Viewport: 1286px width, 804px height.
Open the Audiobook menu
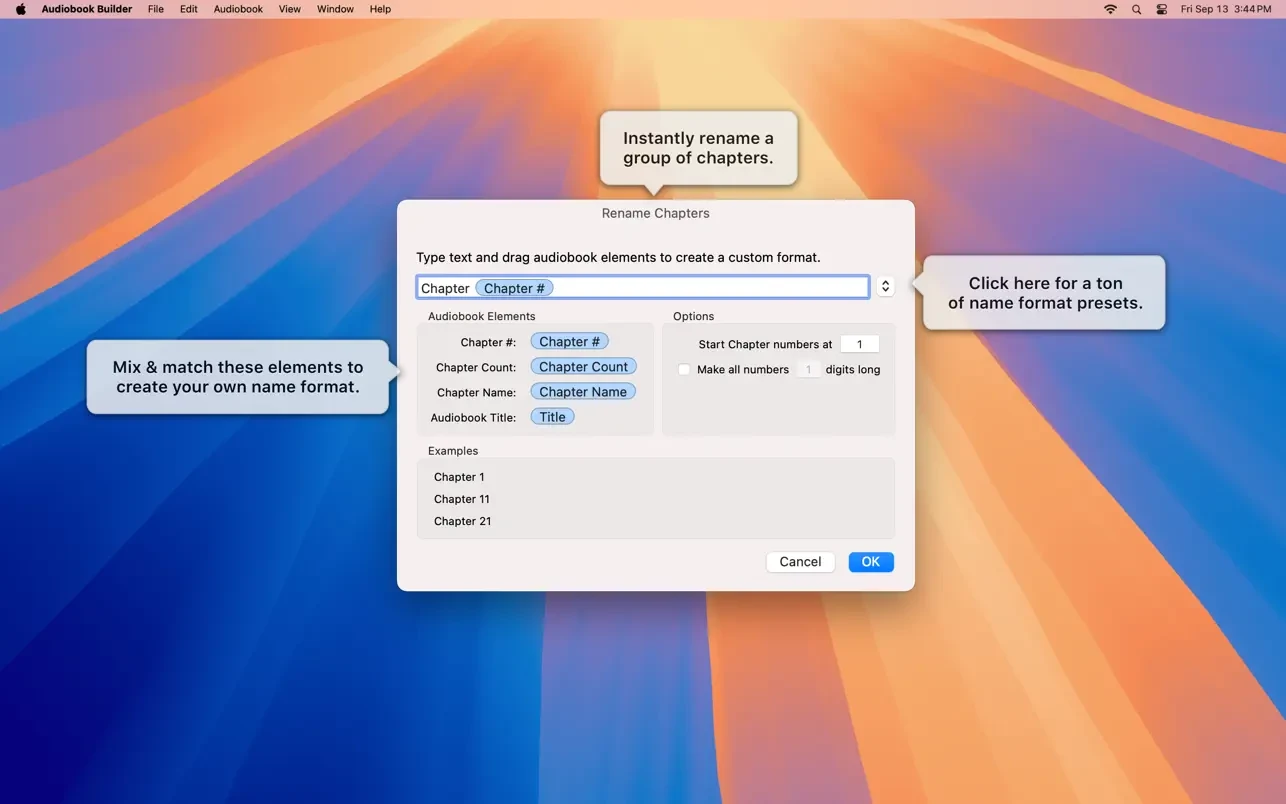238,9
